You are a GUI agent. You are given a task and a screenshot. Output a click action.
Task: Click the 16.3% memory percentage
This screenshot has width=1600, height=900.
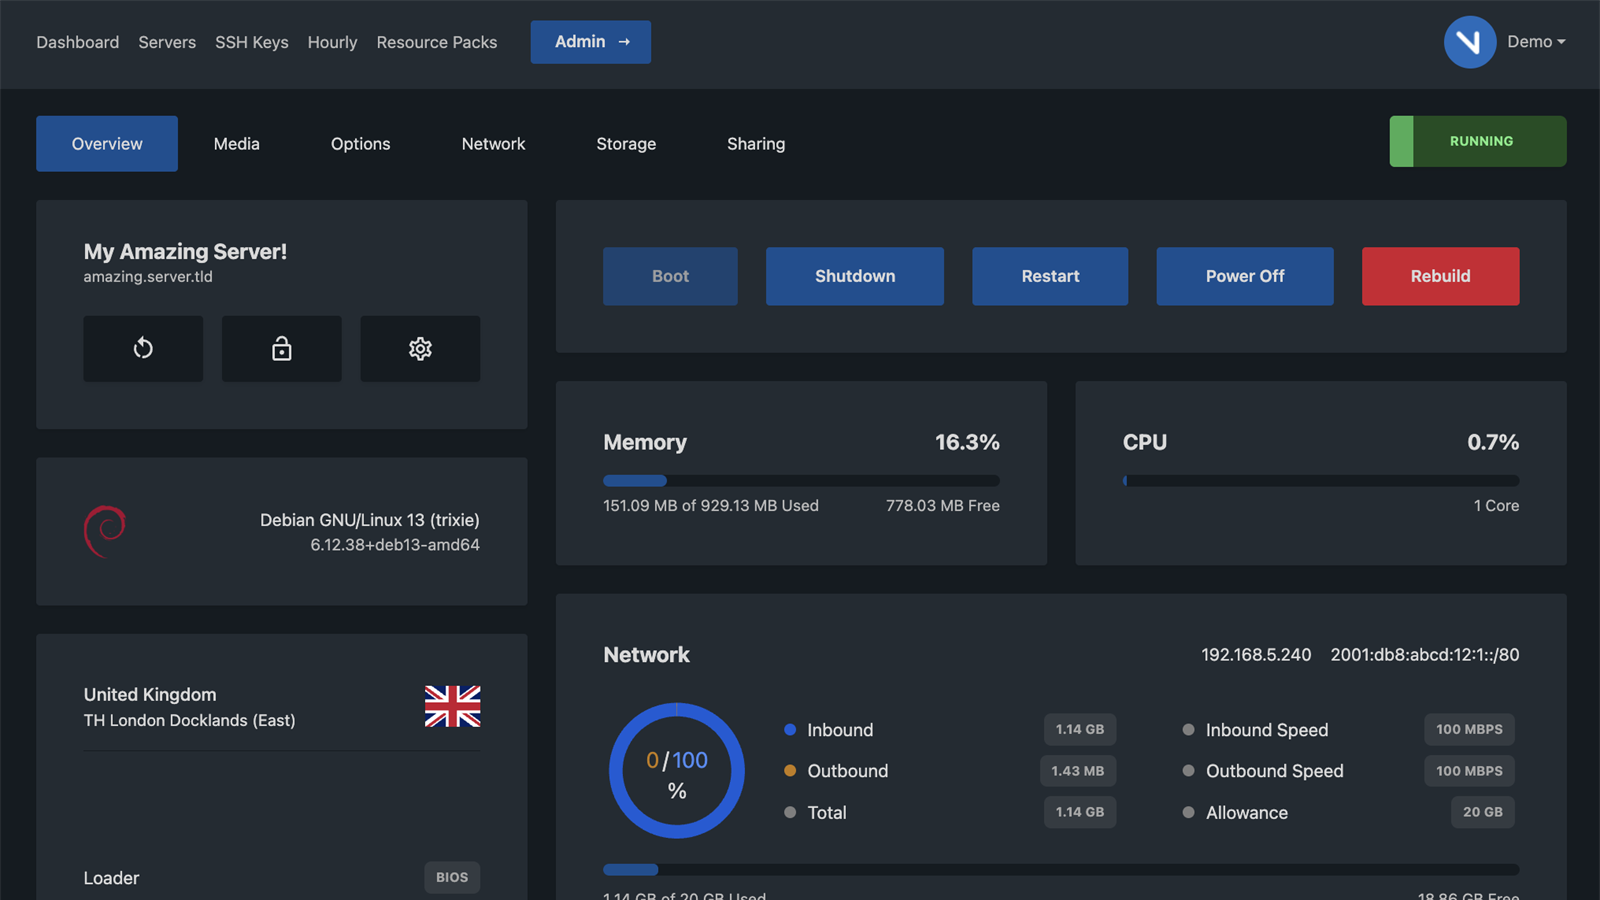point(967,442)
